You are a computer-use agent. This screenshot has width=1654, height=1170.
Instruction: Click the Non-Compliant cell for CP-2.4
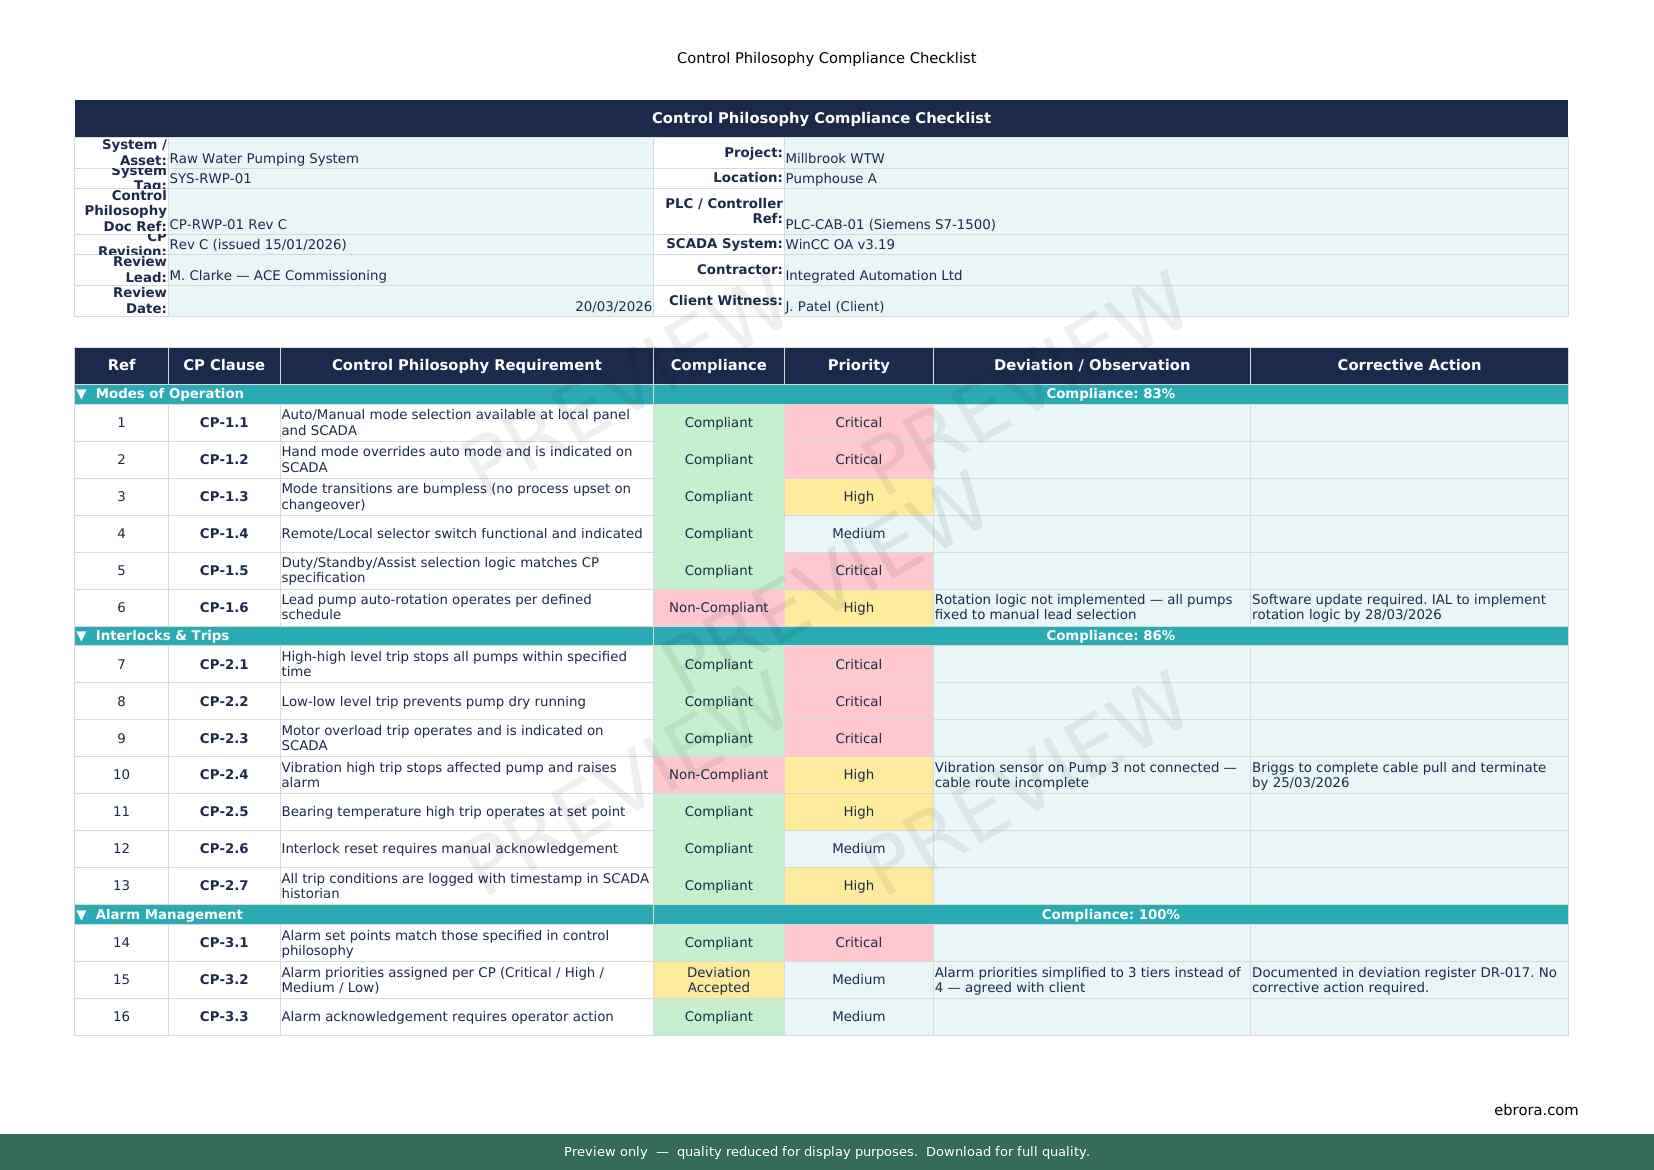(718, 775)
